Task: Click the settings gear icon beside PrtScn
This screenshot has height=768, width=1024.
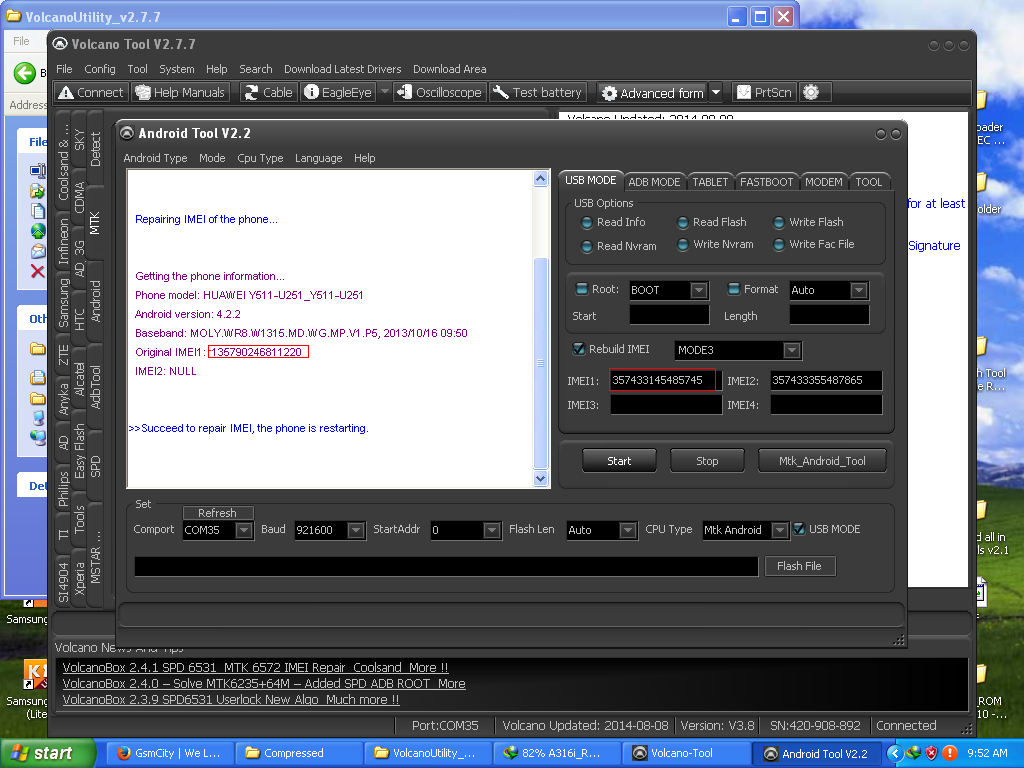Action: tap(811, 92)
